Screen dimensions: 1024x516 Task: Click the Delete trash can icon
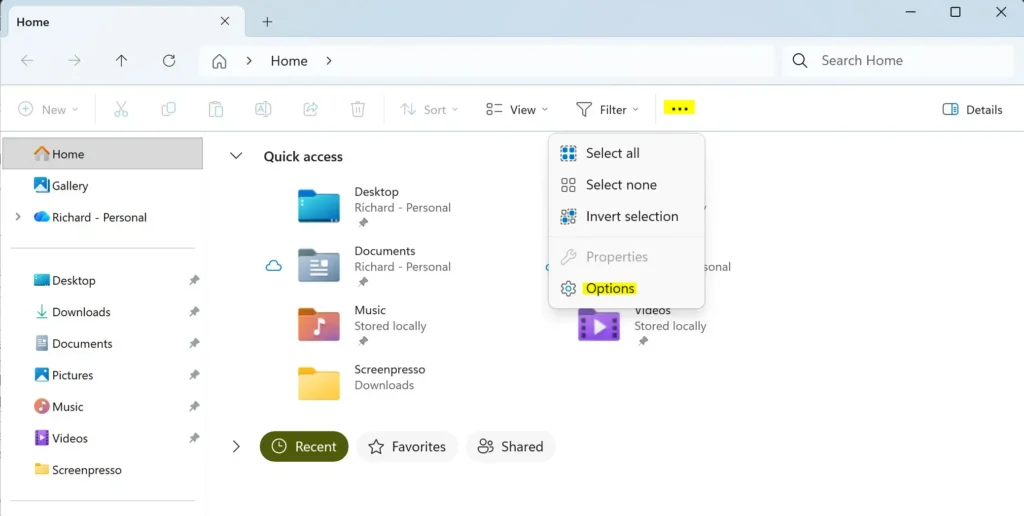pos(358,109)
